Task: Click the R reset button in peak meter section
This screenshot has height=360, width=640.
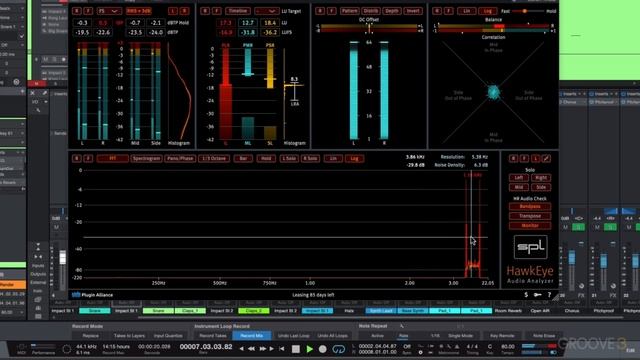Action: (x=76, y=11)
